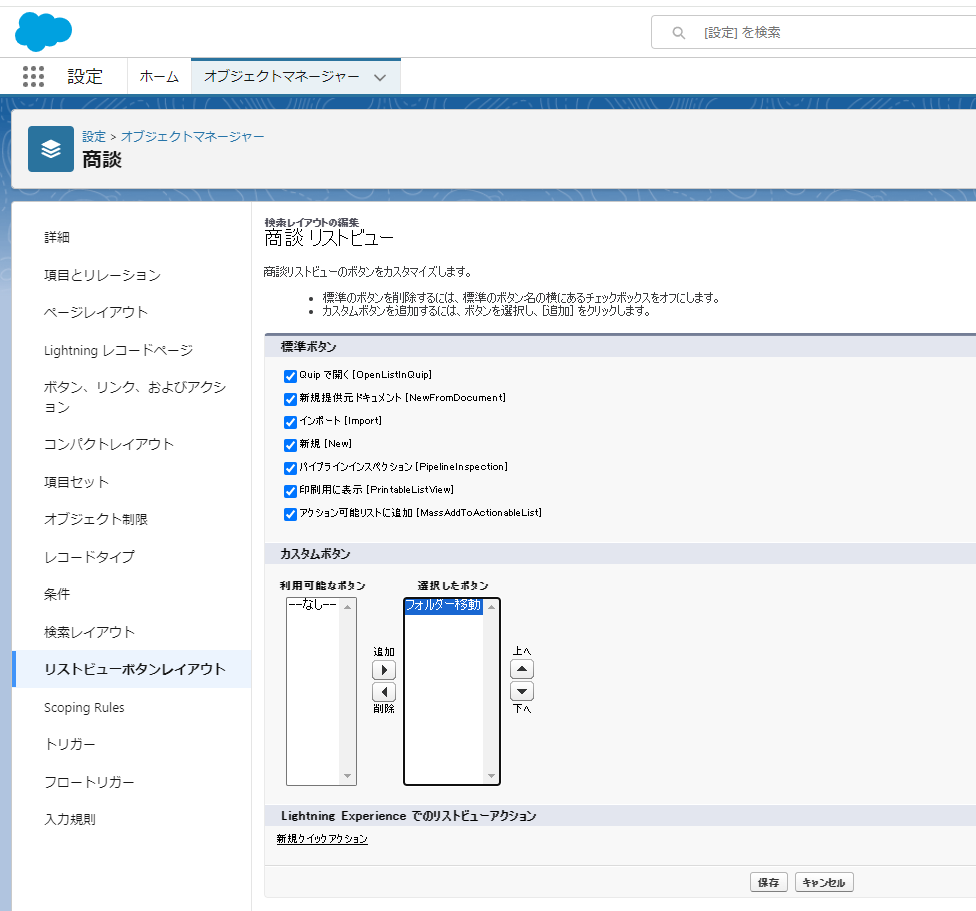Image resolution: width=976 pixels, height=911 pixels.
Task: Expand the オブジェクトマネージャー tab chevron
Action: click(380, 77)
